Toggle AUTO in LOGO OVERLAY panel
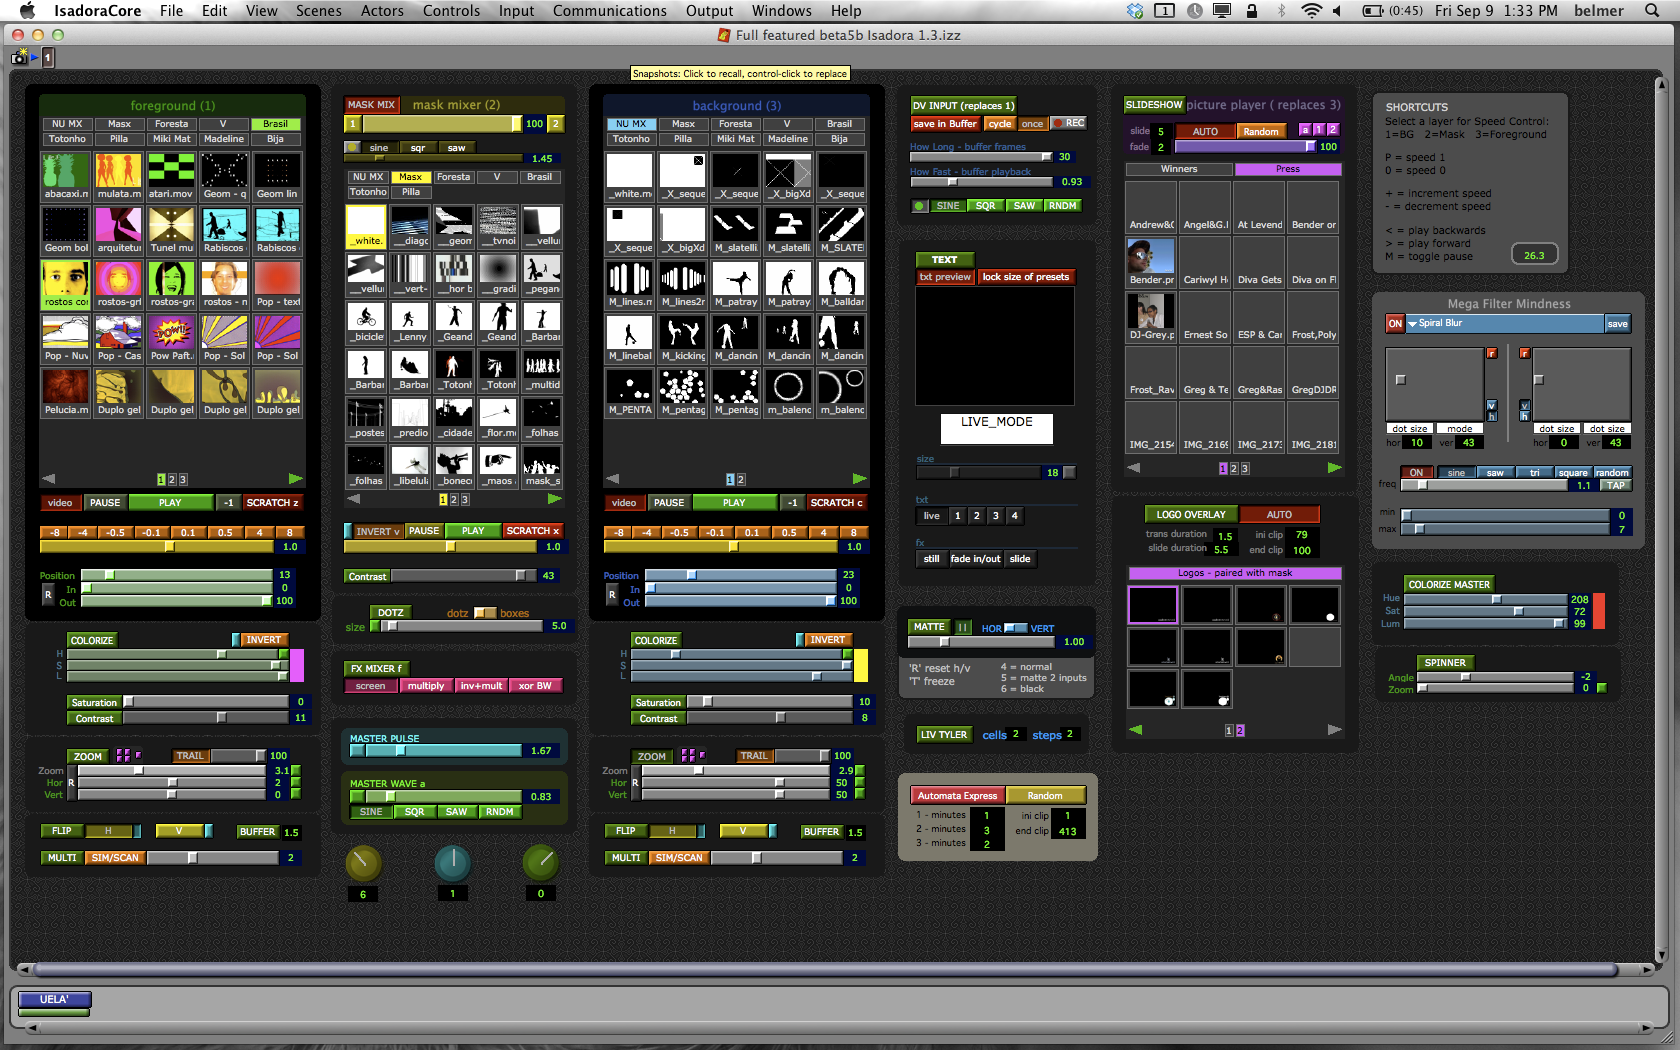1680x1050 pixels. [1279, 515]
